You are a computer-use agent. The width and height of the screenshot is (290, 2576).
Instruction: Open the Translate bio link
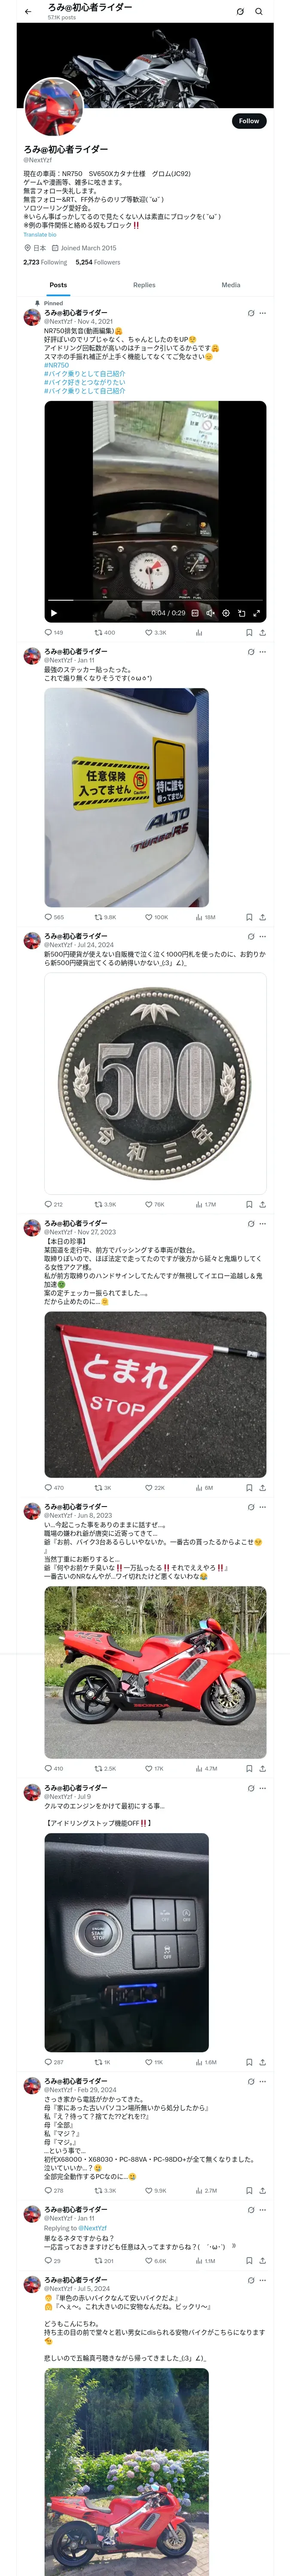tap(40, 235)
